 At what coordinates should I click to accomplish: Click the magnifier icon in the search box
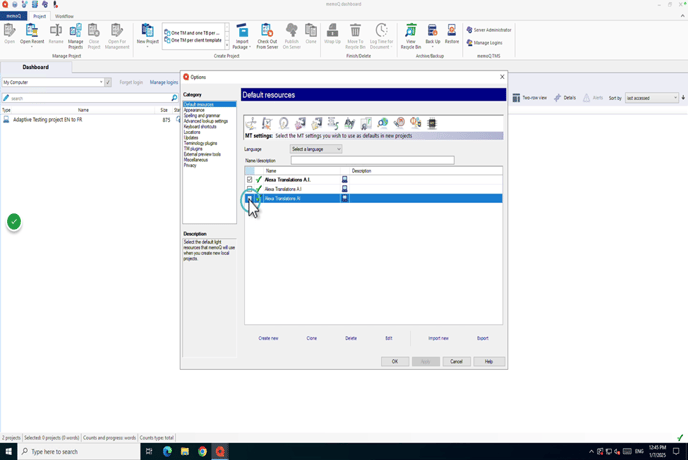[x=174, y=98]
